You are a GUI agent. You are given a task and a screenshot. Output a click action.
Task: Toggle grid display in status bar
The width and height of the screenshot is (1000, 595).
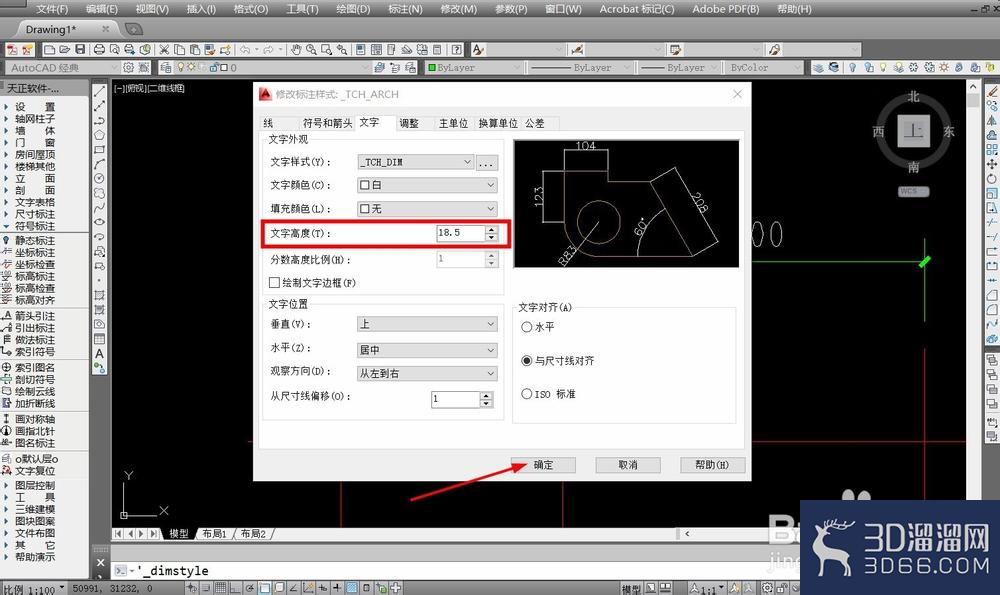pyautogui.click(x=220, y=587)
